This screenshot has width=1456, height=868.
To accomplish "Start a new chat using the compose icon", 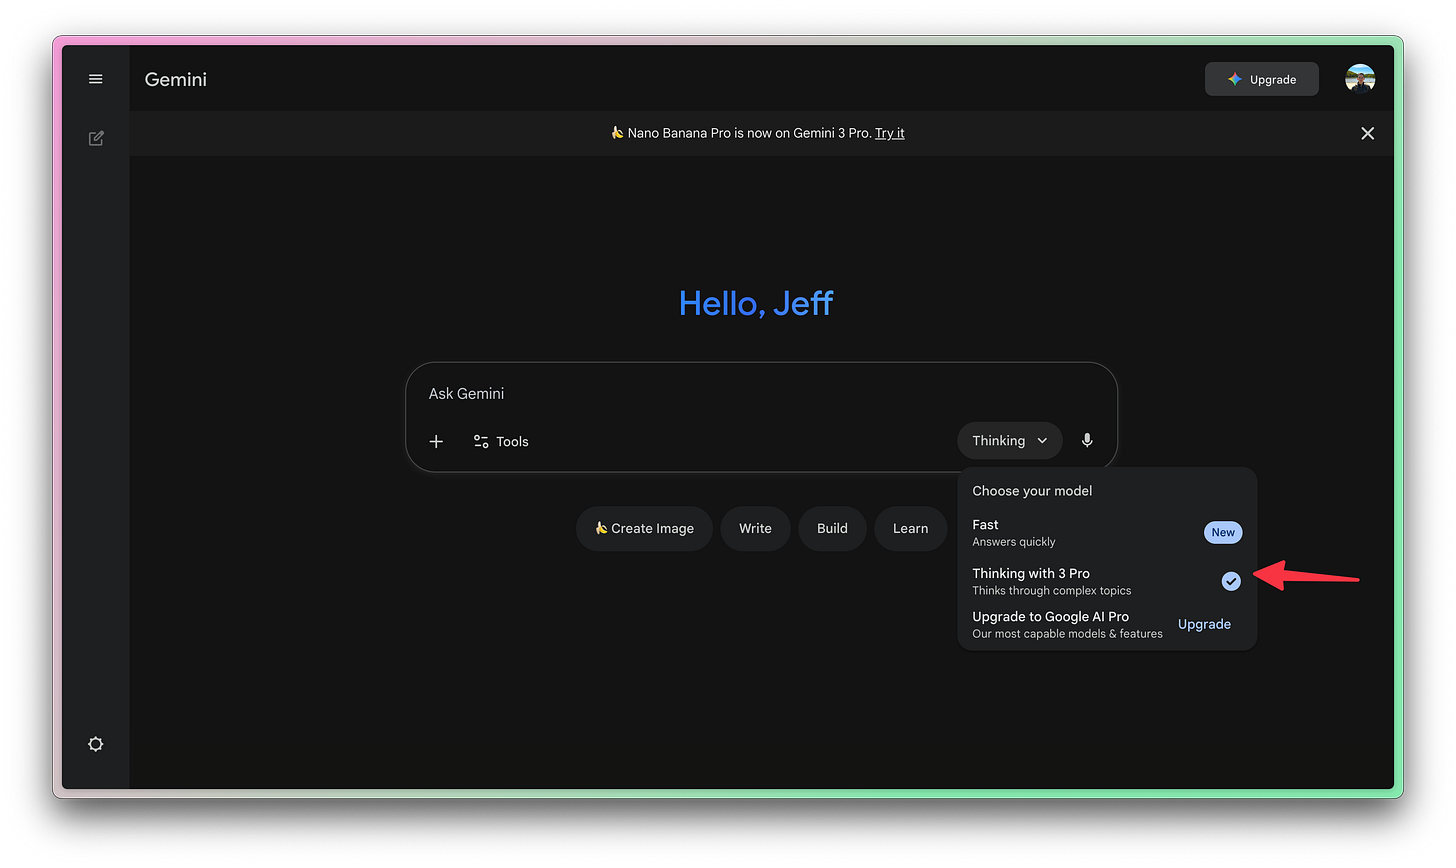I will 95,138.
